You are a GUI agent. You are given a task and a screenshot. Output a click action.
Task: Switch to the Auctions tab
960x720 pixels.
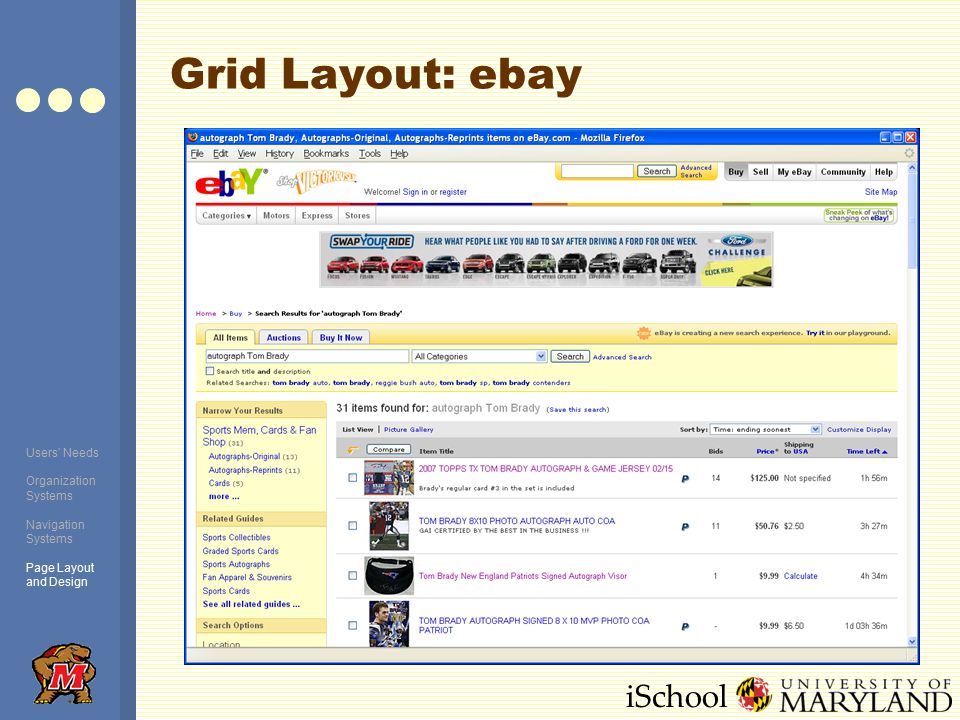[283, 337]
